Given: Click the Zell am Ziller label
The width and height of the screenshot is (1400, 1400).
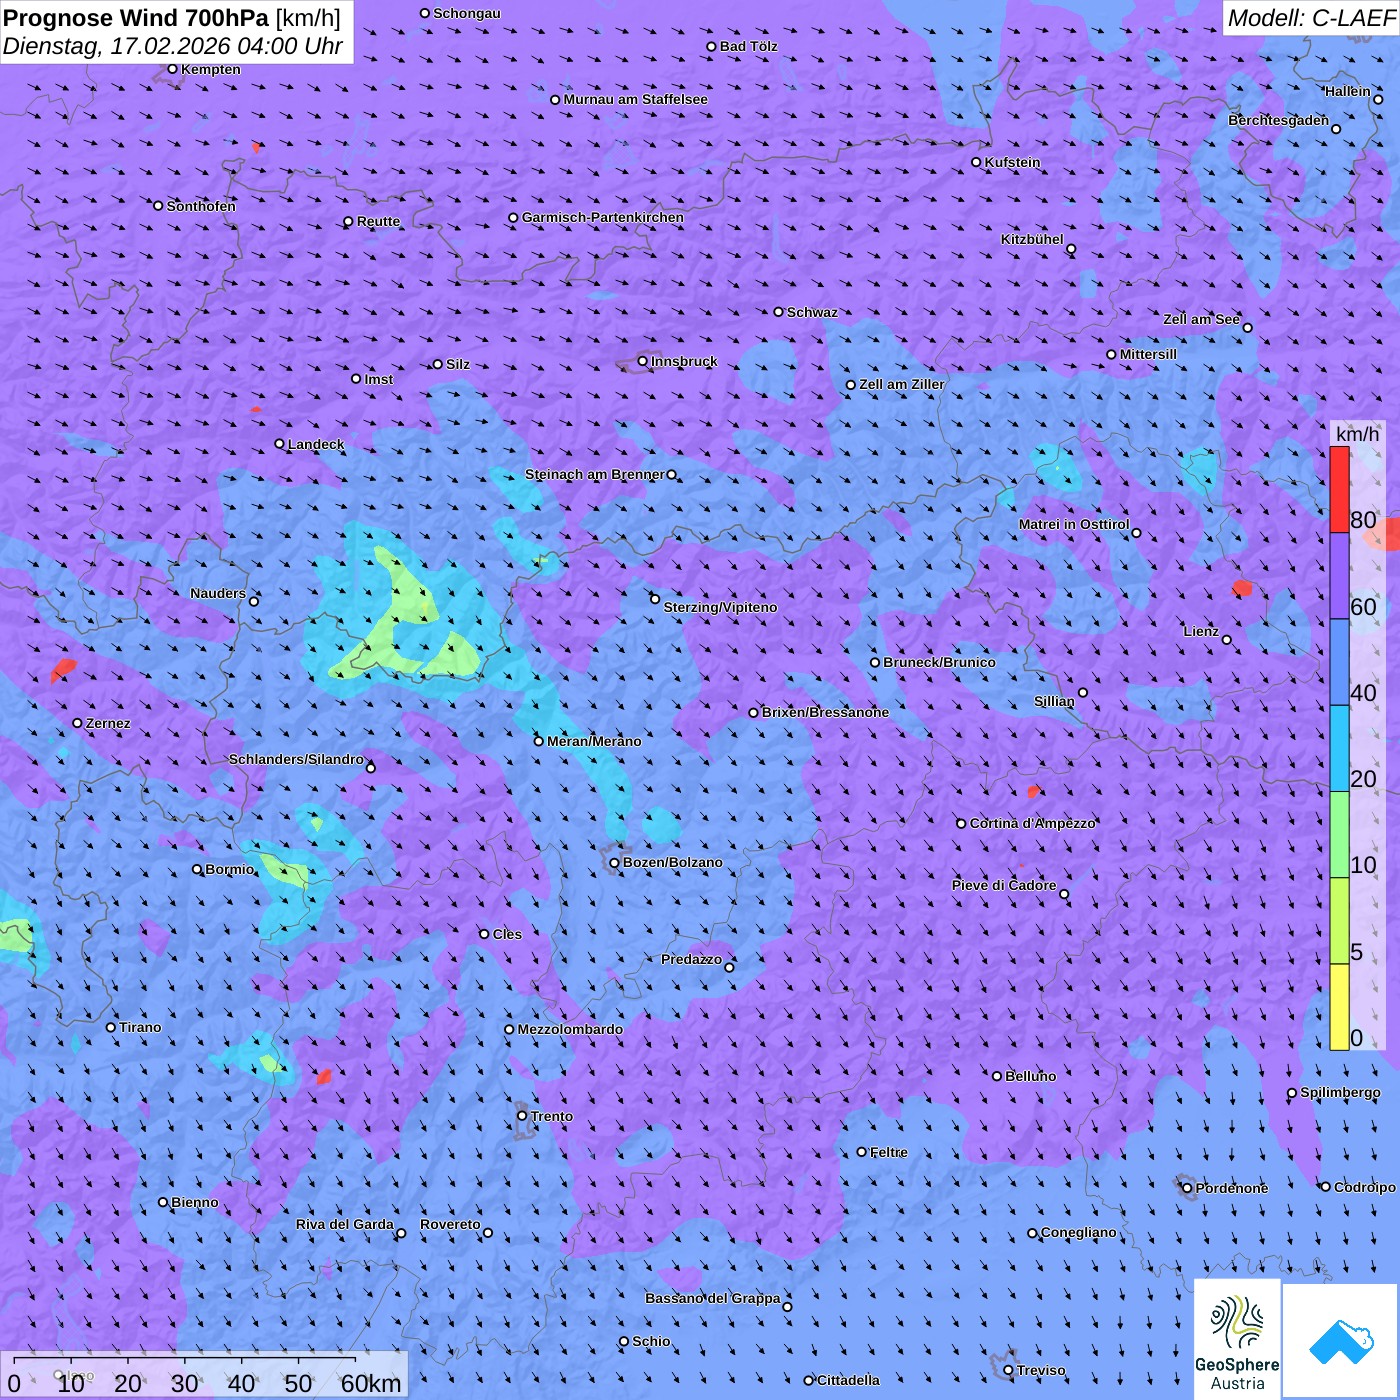Looking at the screenshot, I should (901, 384).
